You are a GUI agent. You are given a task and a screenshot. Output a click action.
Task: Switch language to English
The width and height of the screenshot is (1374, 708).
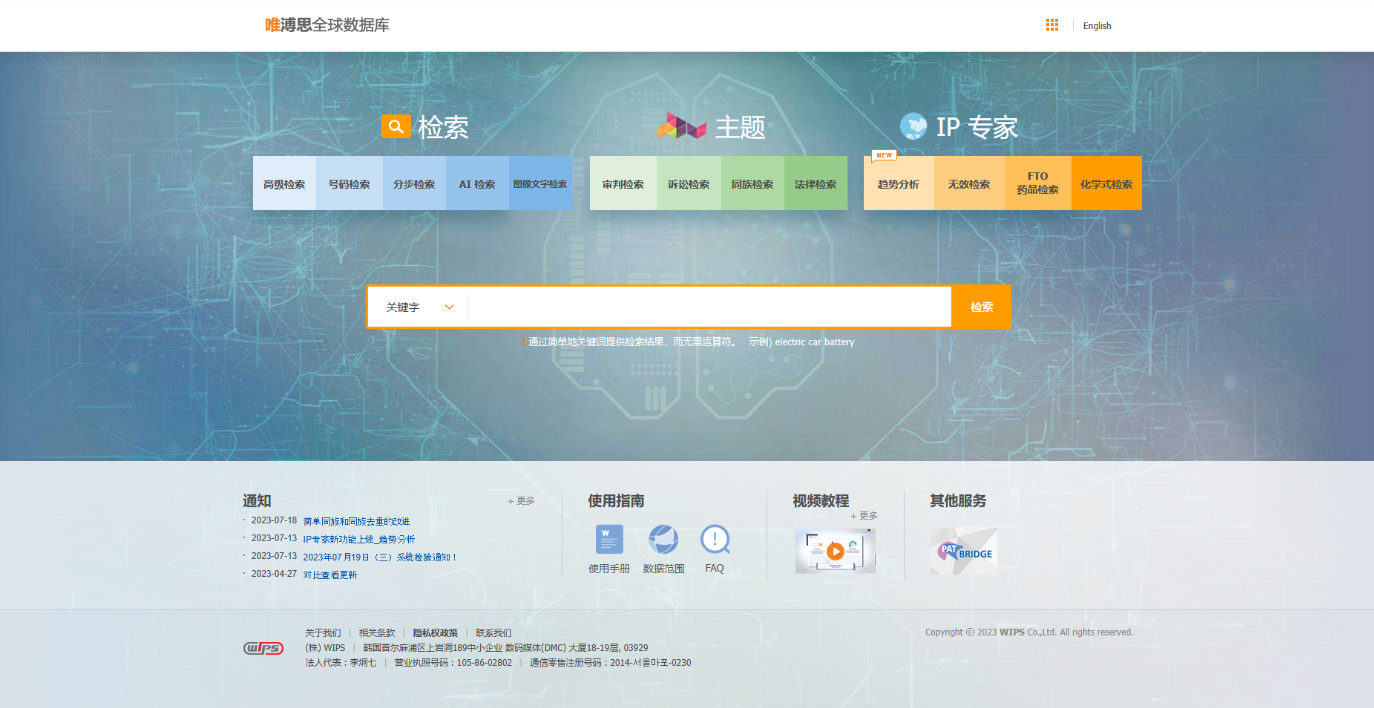[x=1097, y=26]
